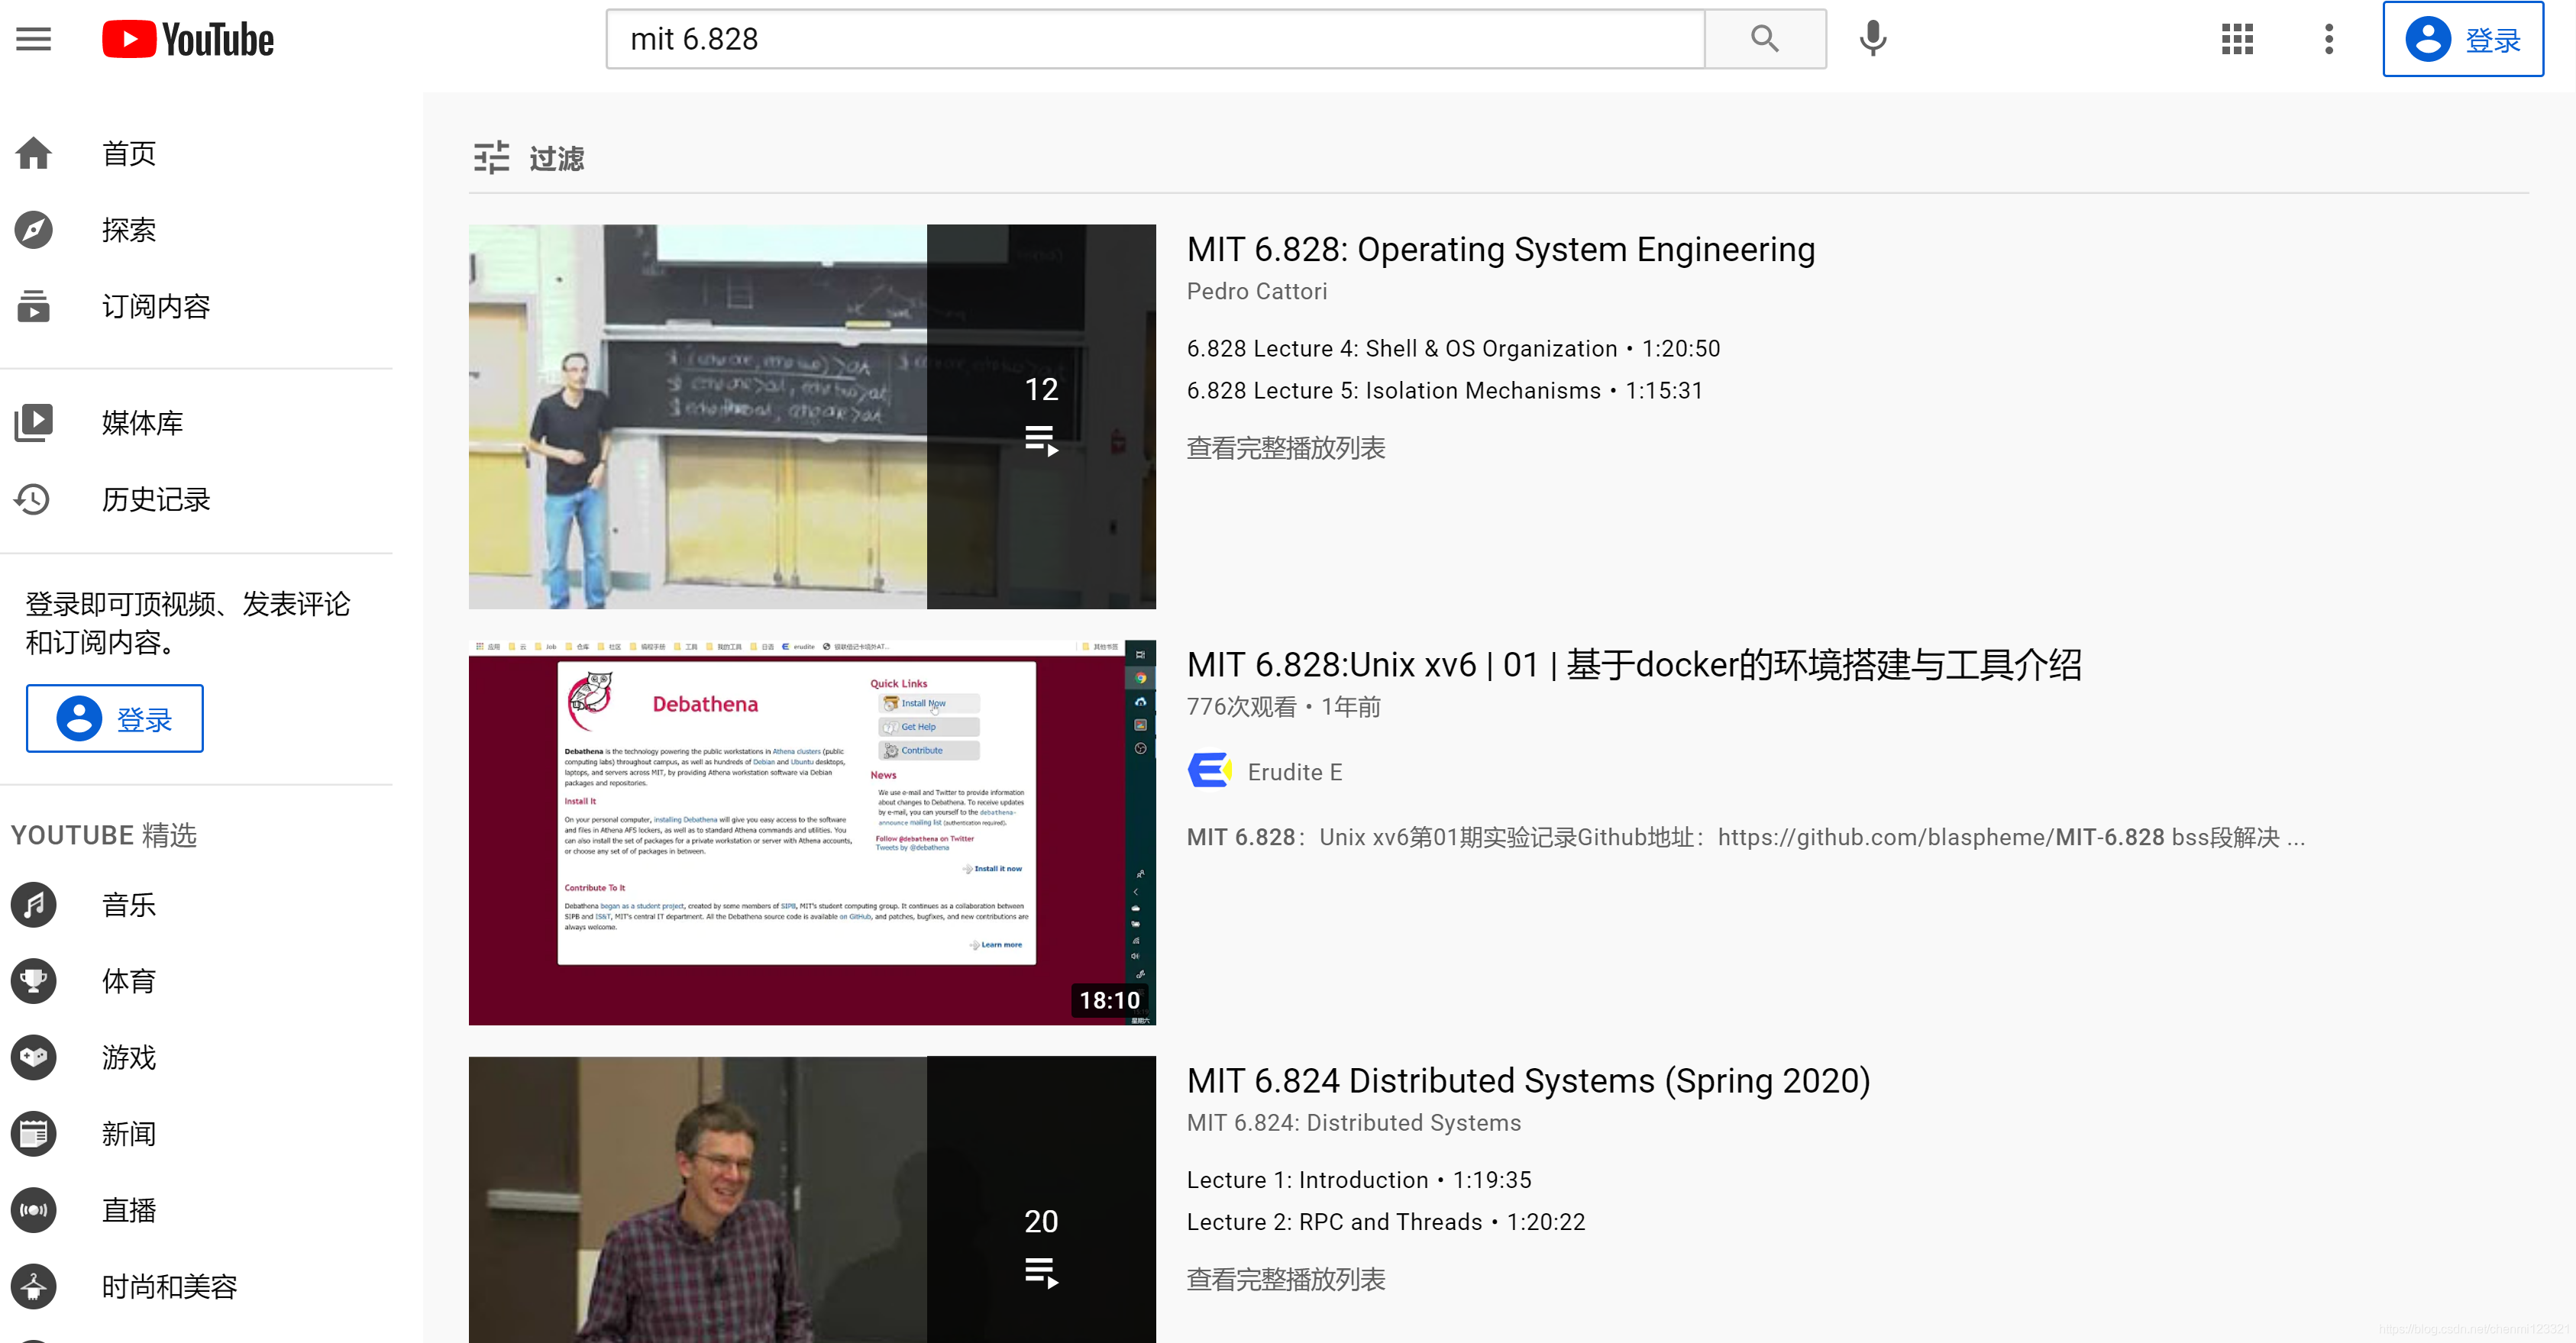Image resolution: width=2576 pixels, height=1343 pixels.
Task: Open the hamburger guide menu
Action: pyautogui.click(x=33, y=40)
